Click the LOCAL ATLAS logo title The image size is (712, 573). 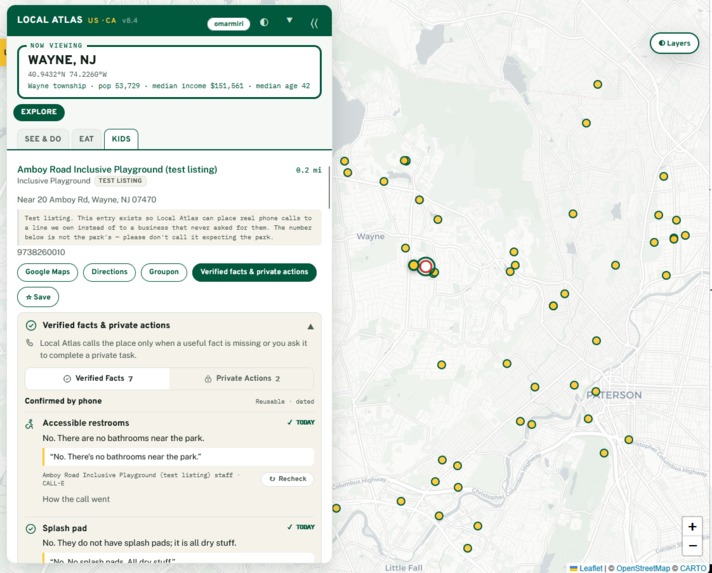(50, 20)
